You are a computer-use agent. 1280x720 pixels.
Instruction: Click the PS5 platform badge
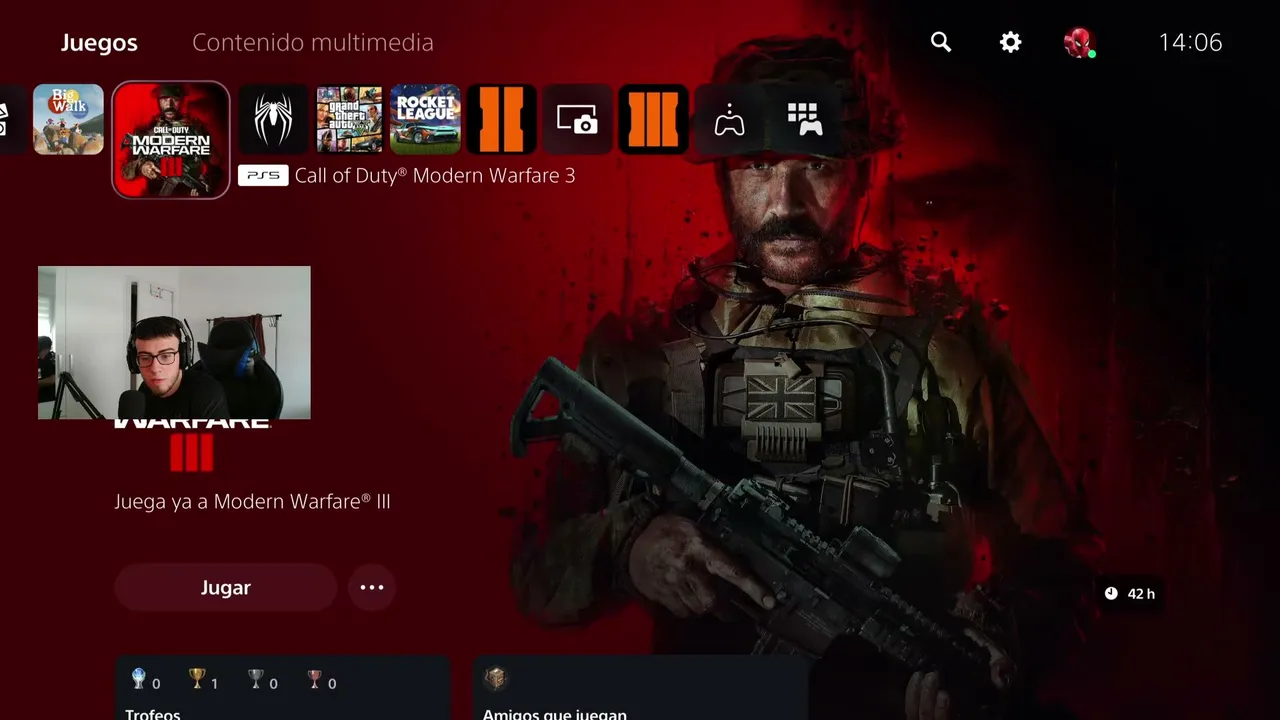coord(263,176)
